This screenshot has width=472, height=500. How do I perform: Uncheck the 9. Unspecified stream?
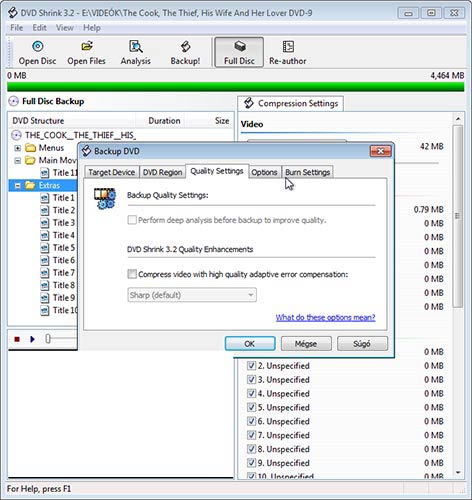[x=251, y=463]
